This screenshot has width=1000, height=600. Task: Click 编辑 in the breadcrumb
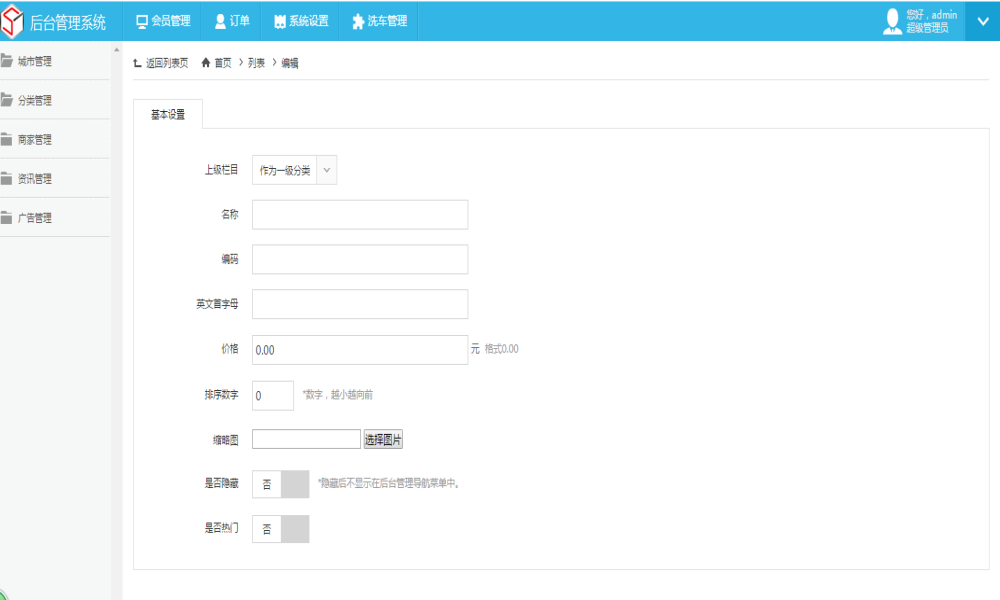[x=290, y=63]
